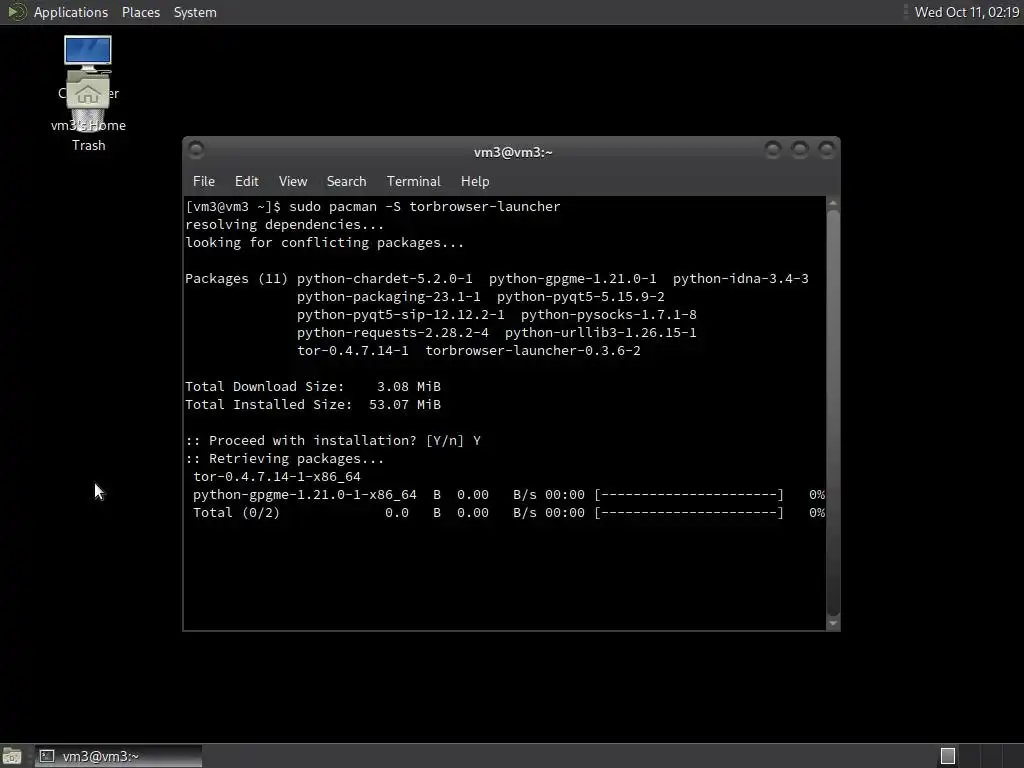The image size is (1024, 768).
Task: Minimize the terminal window
Action: (773, 150)
